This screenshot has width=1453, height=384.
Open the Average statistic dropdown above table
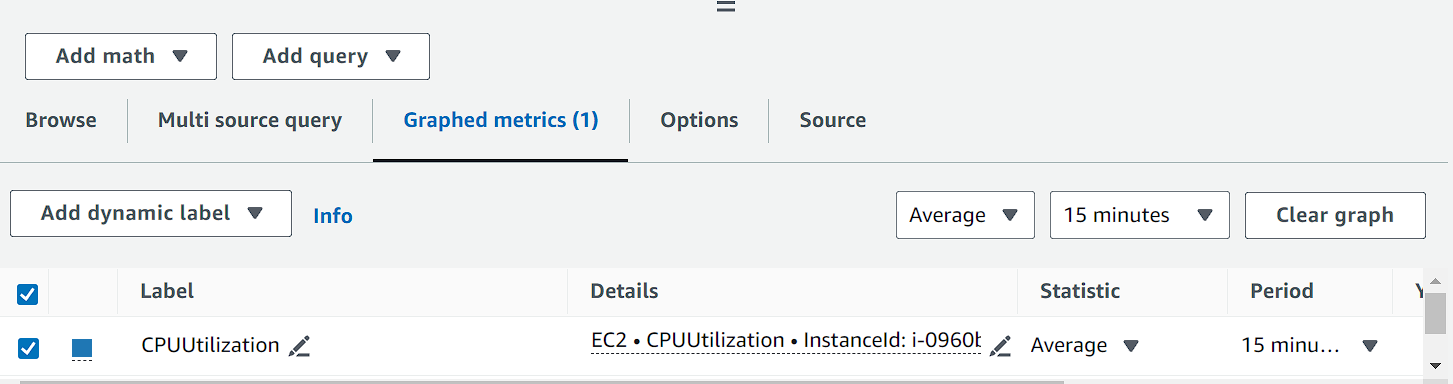click(965, 215)
